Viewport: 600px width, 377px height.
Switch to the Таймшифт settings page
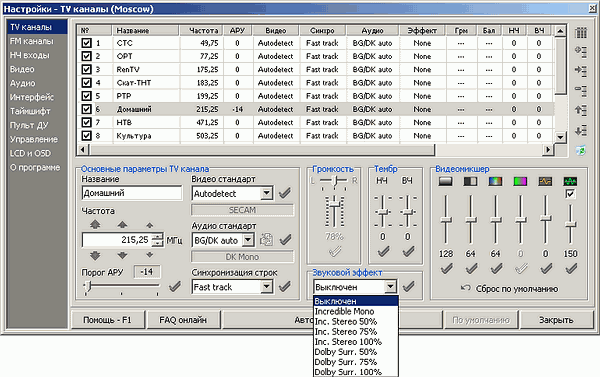click(30, 111)
